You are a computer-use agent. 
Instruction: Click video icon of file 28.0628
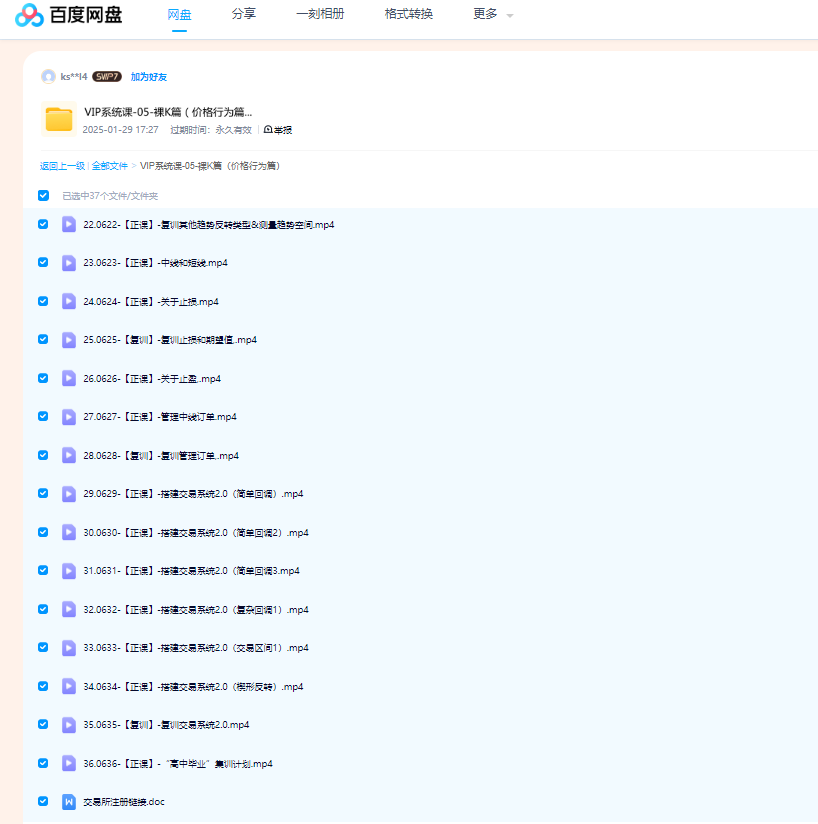[69, 455]
